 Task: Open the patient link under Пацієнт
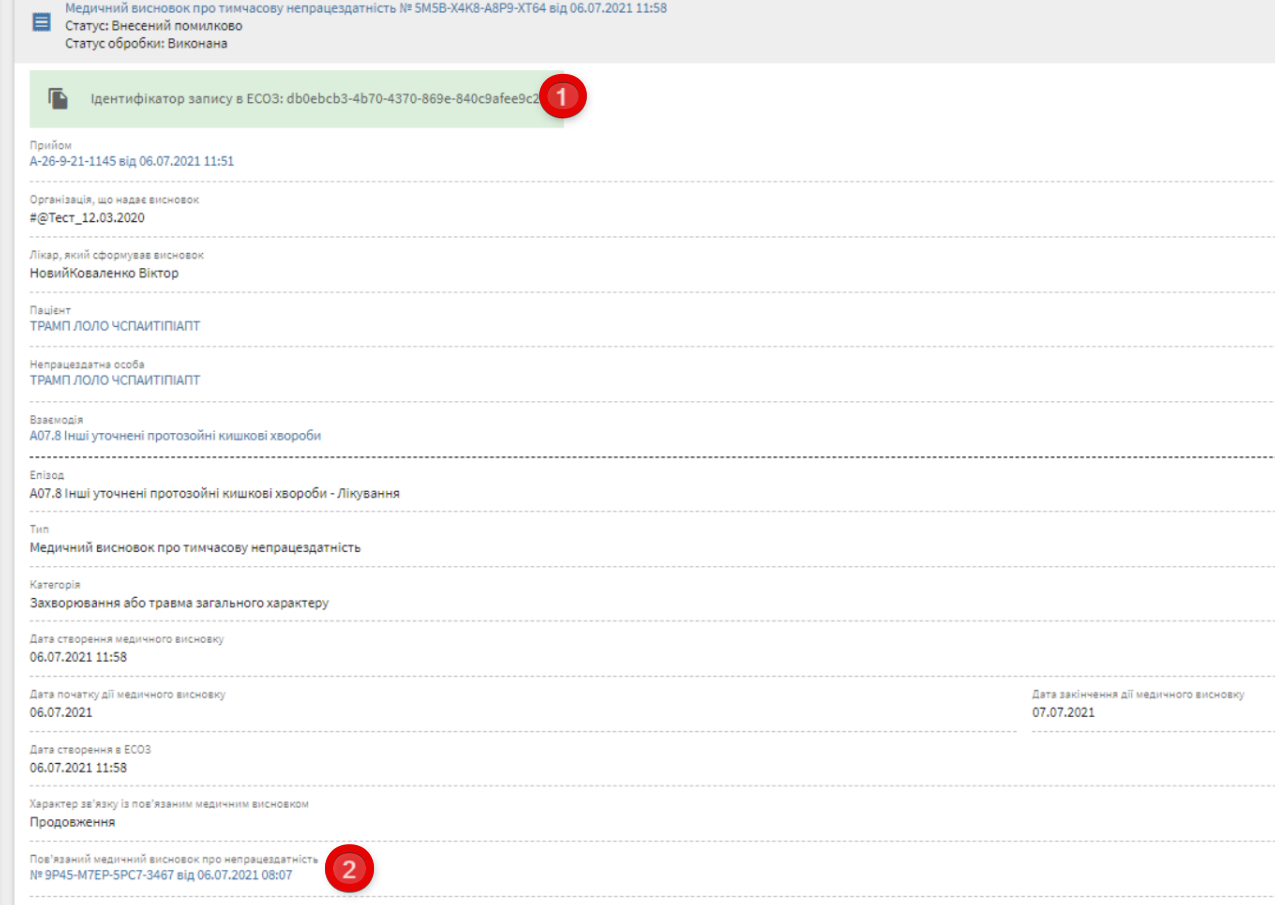pyautogui.click(x=115, y=326)
